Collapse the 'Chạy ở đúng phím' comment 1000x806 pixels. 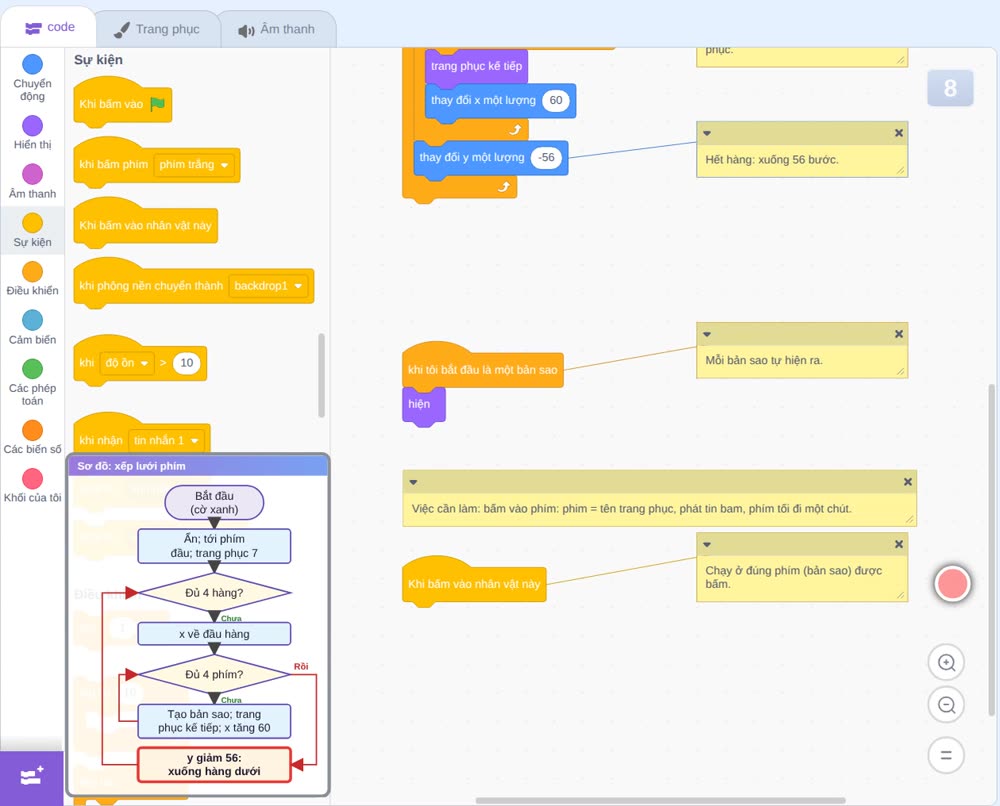point(707,545)
